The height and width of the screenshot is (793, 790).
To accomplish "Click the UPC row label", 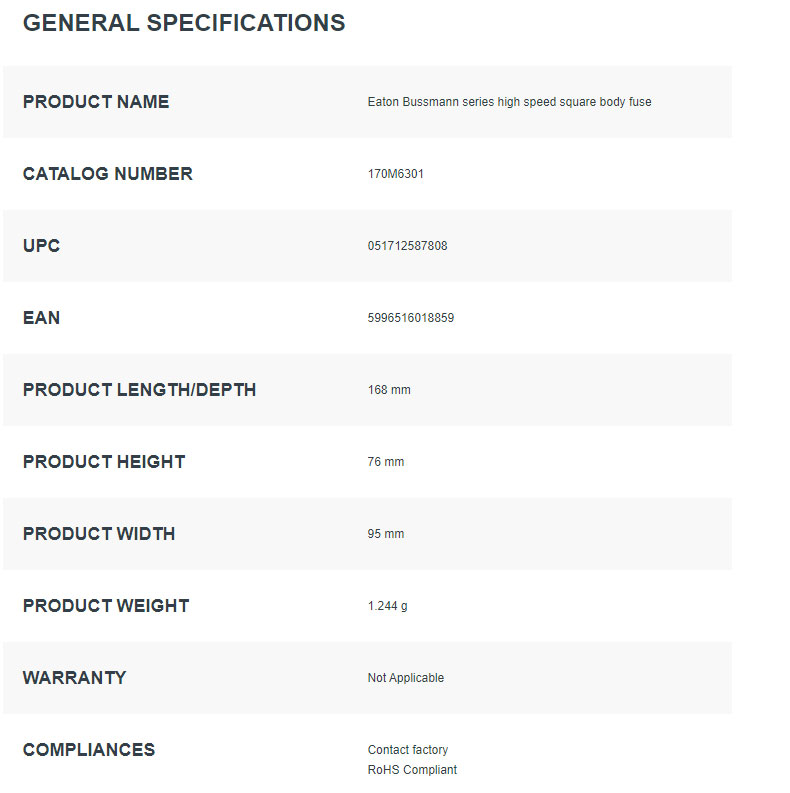I will (42, 246).
